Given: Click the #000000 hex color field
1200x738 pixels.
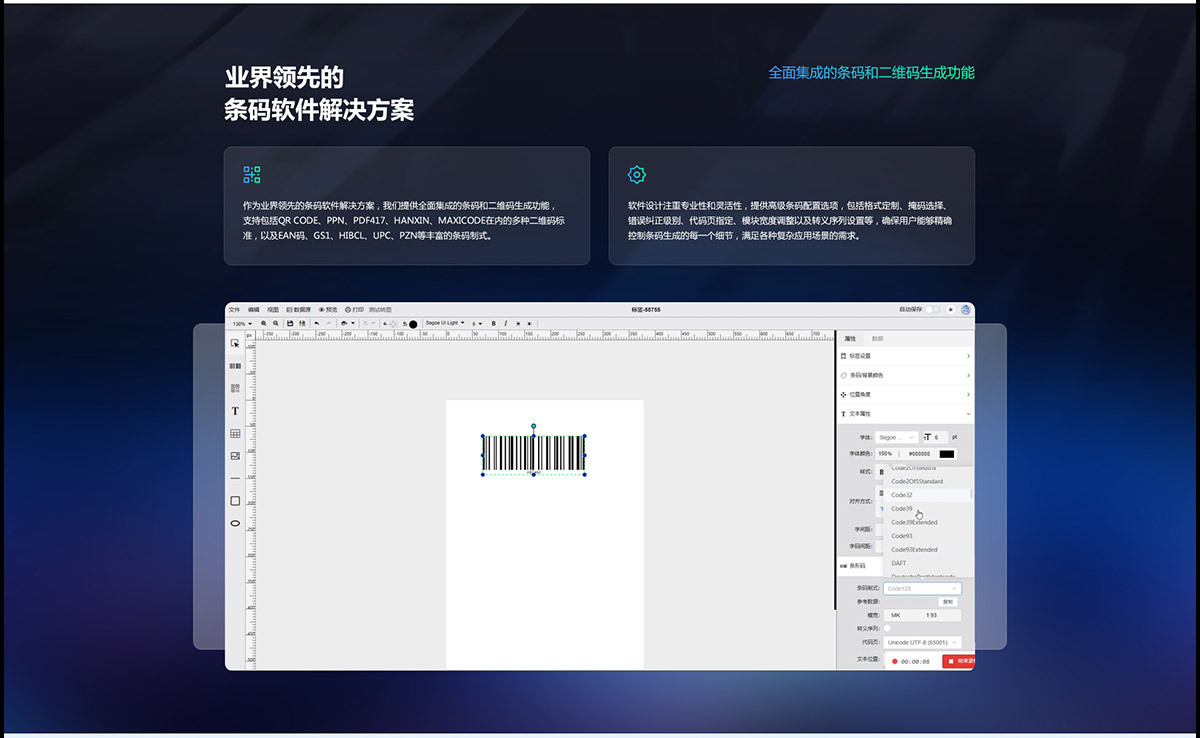Looking at the screenshot, I should point(919,454).
